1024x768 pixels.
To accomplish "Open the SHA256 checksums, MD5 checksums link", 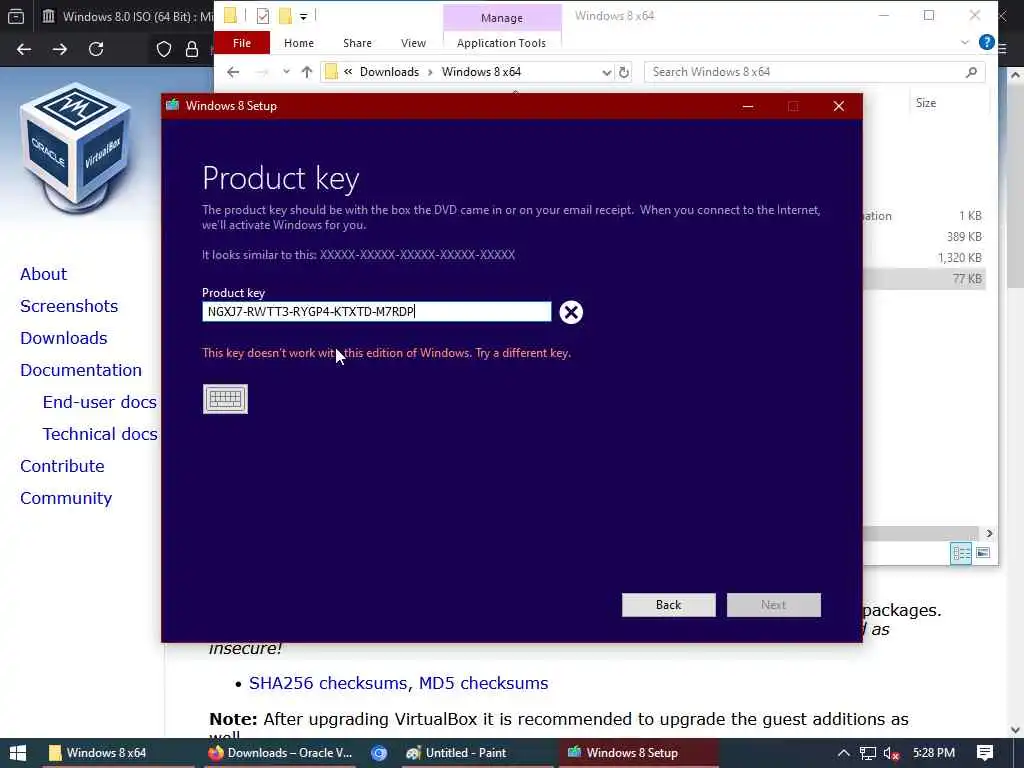I will point(398,683).
